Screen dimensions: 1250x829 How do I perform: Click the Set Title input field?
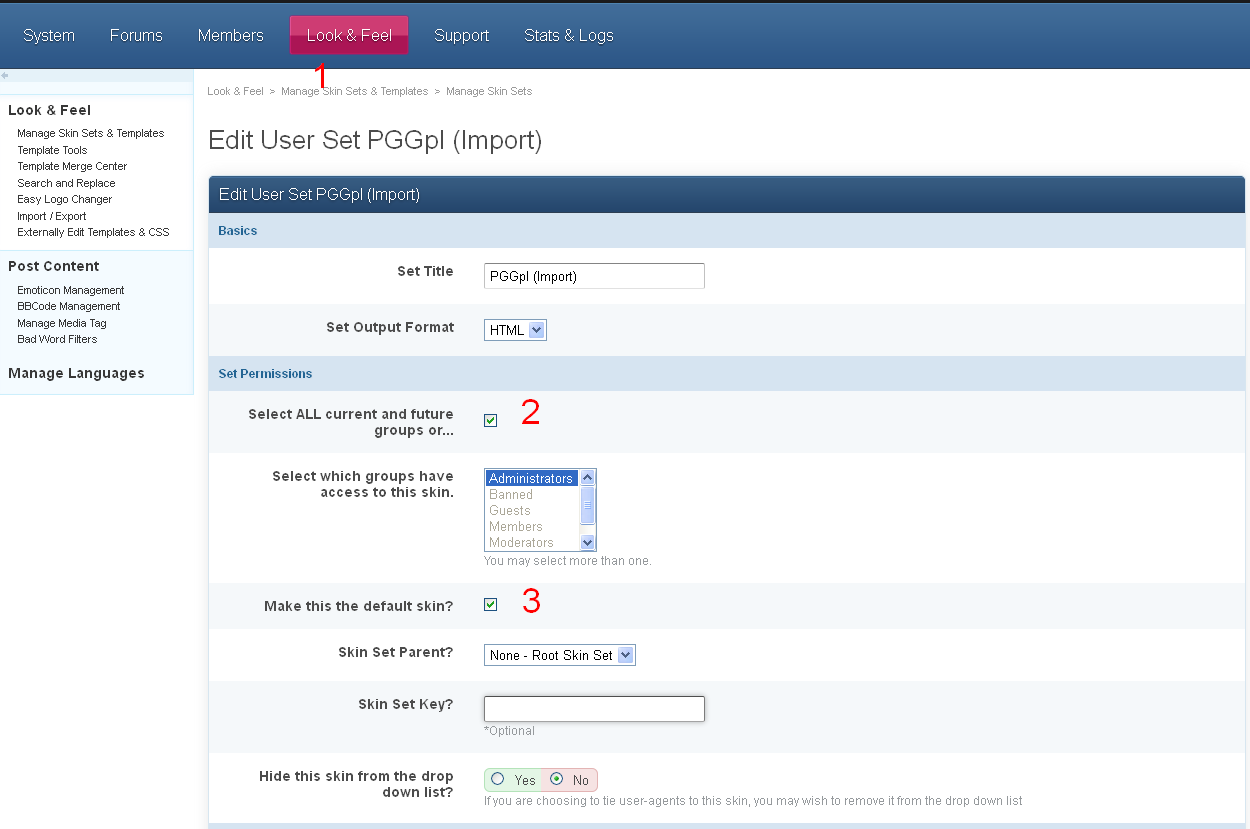(594, 276)
